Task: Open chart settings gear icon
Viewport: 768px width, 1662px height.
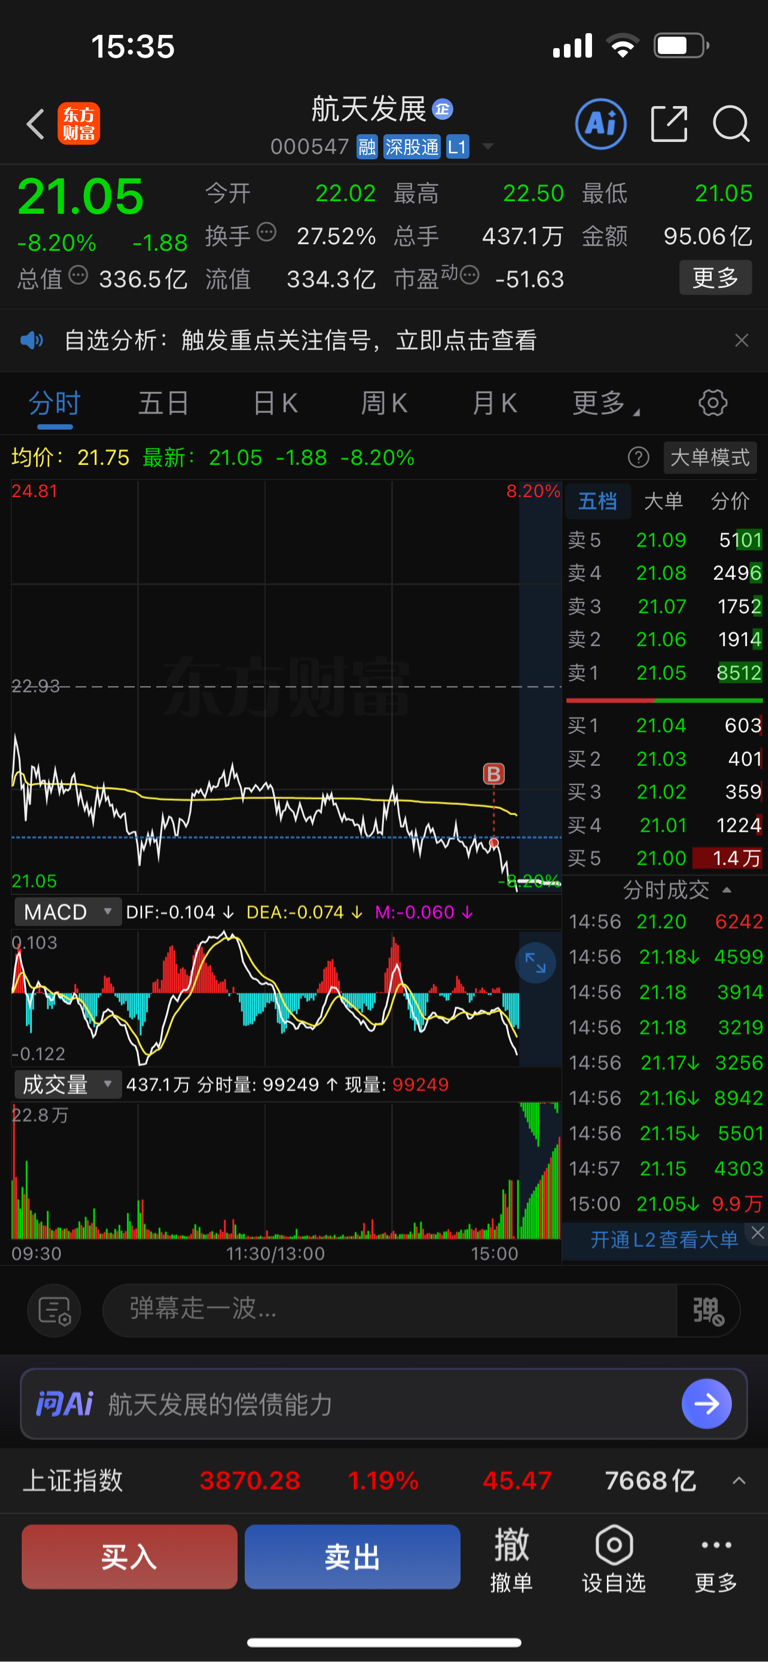Action: tap(713, 403)
